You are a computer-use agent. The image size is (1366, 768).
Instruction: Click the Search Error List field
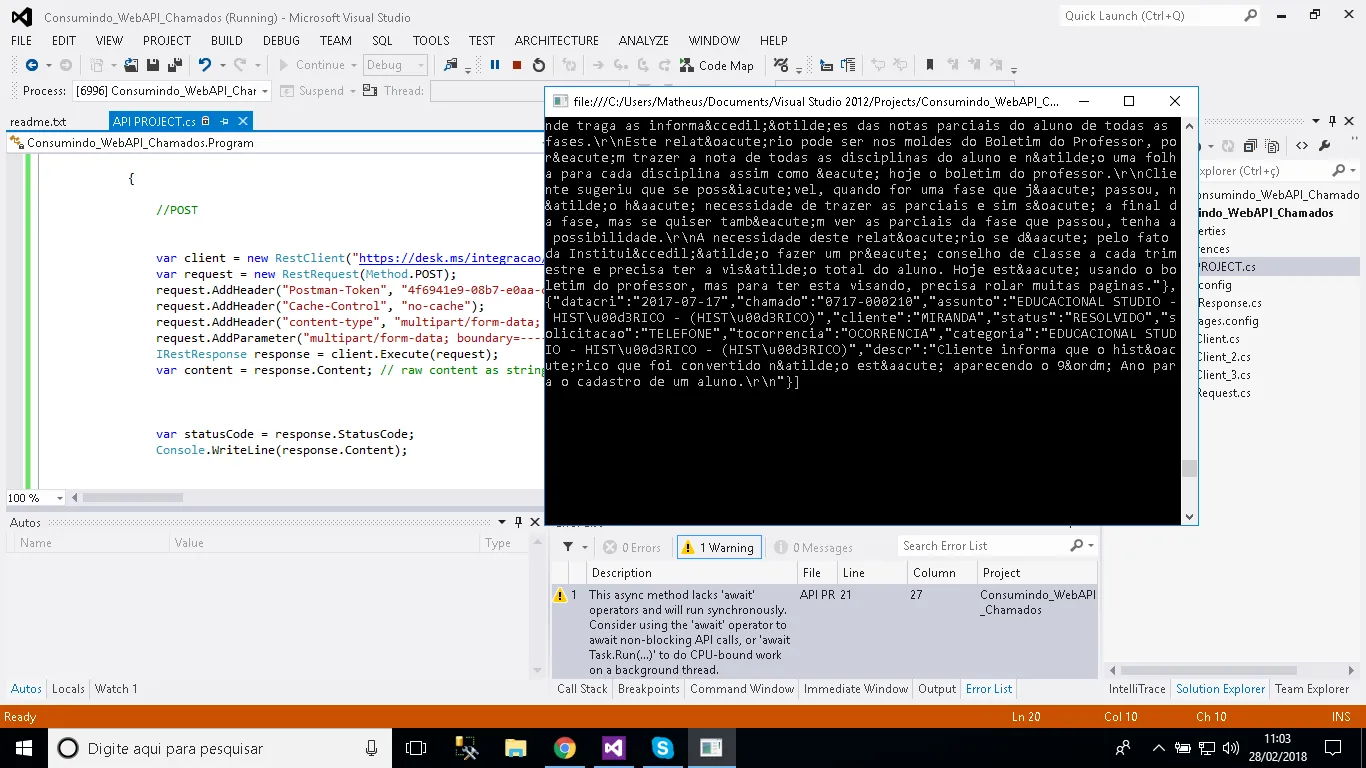coord(982,546)
